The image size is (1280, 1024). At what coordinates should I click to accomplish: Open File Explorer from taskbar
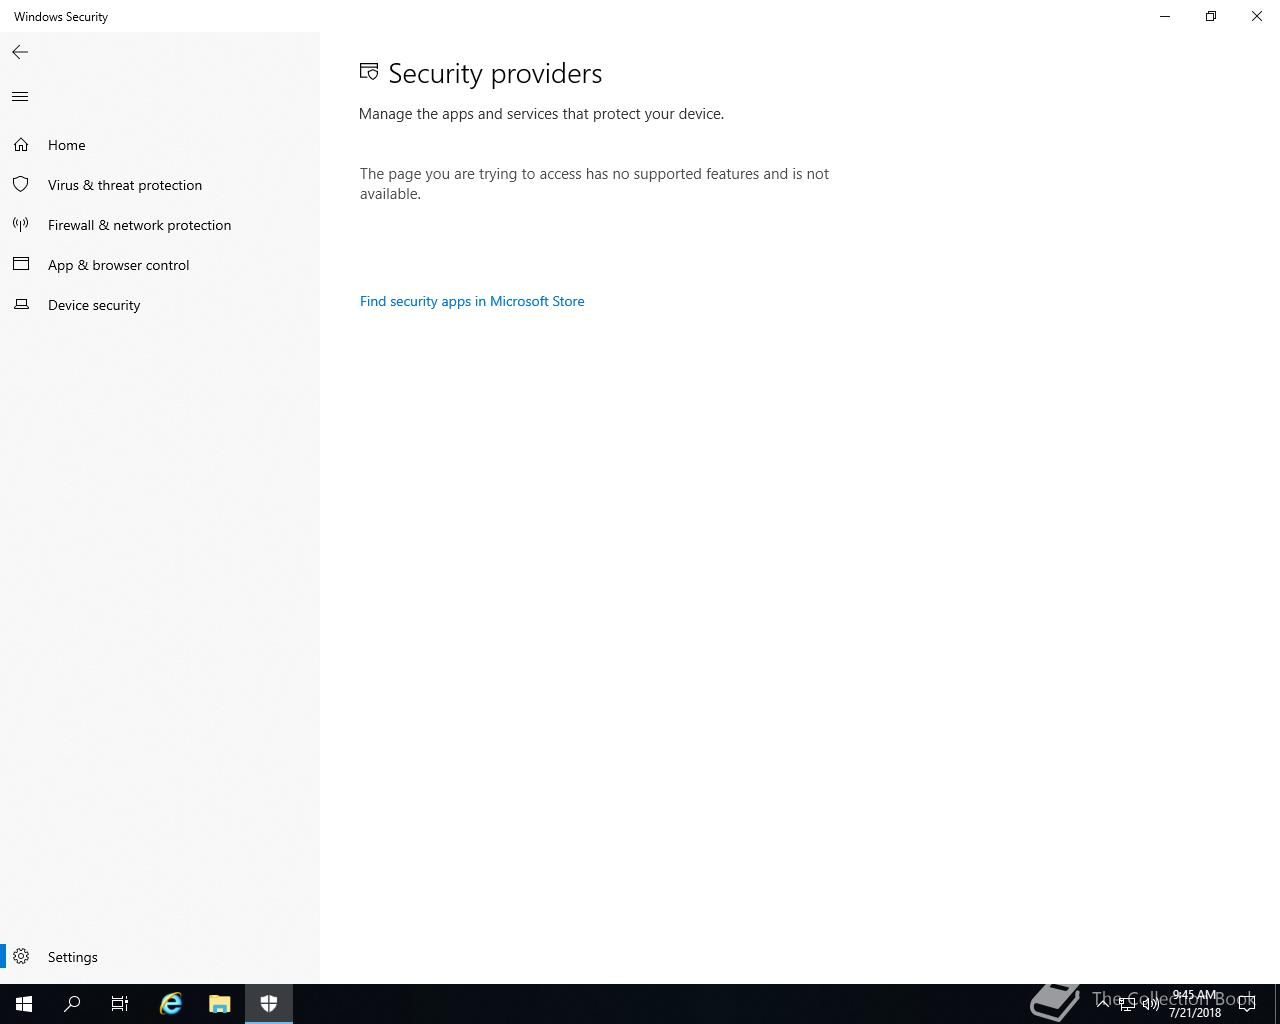(x=220, y=1004)
